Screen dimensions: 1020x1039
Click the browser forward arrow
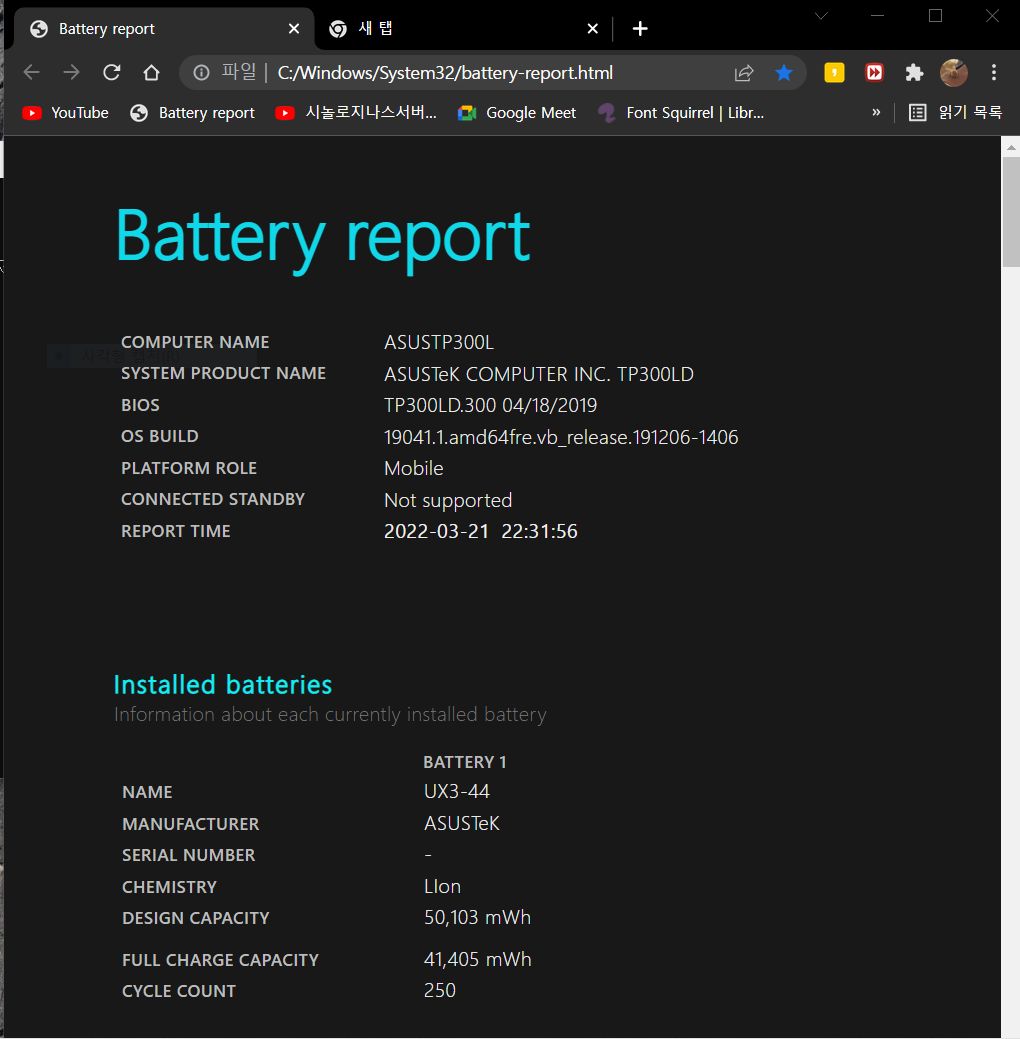pos(71,72)
